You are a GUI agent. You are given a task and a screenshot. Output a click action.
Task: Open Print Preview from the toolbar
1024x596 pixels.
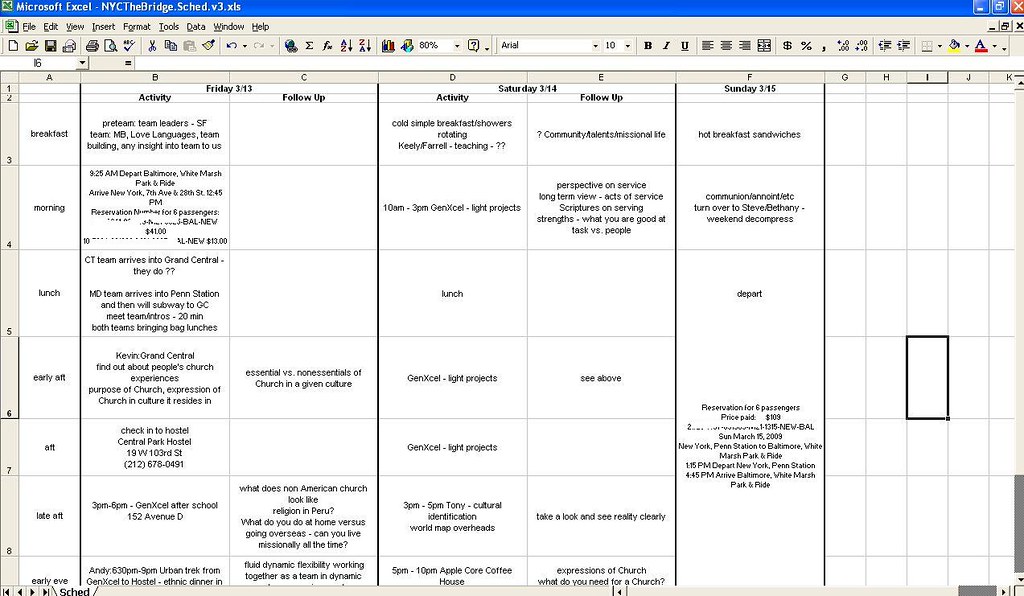[110, 46]
